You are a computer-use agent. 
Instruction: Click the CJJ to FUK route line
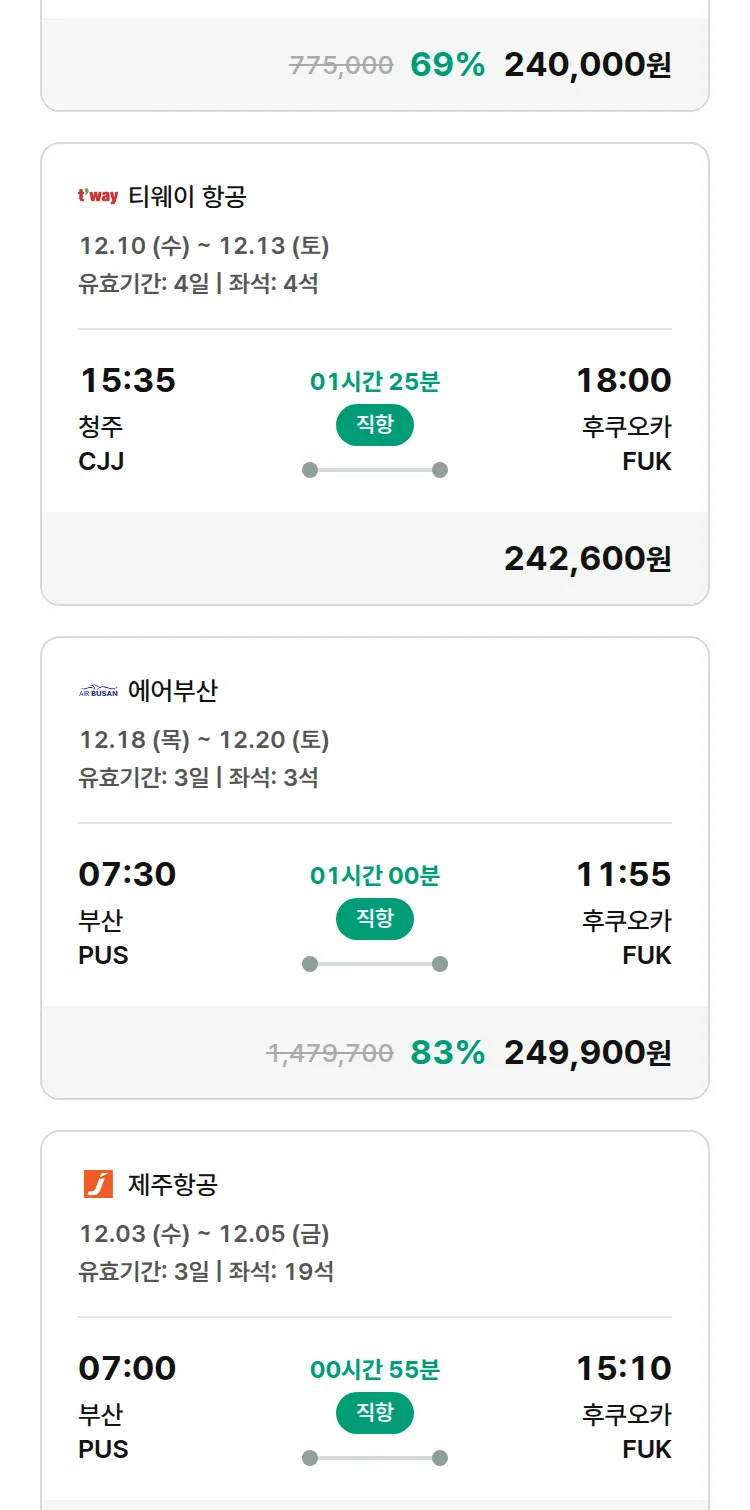tap(375, 470)
